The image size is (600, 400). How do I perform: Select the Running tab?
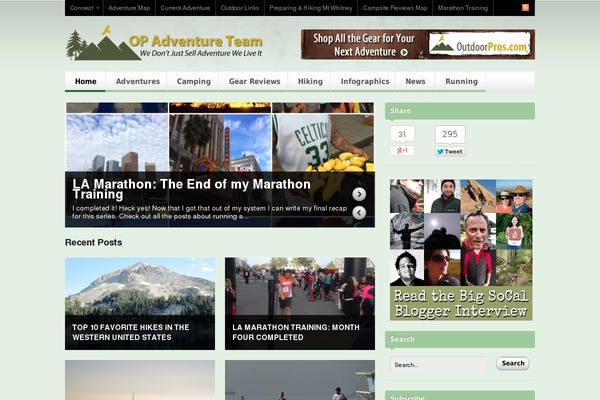click(461, 81)
